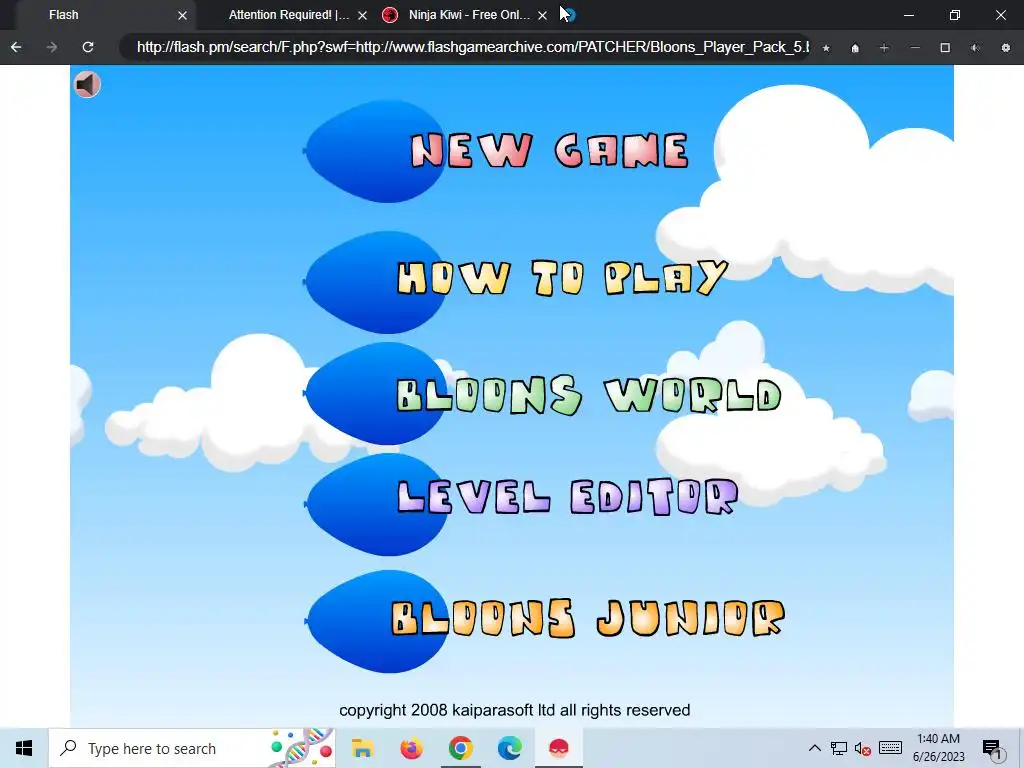
Task: Click the Type here to search box
Action: click(191, 748)
